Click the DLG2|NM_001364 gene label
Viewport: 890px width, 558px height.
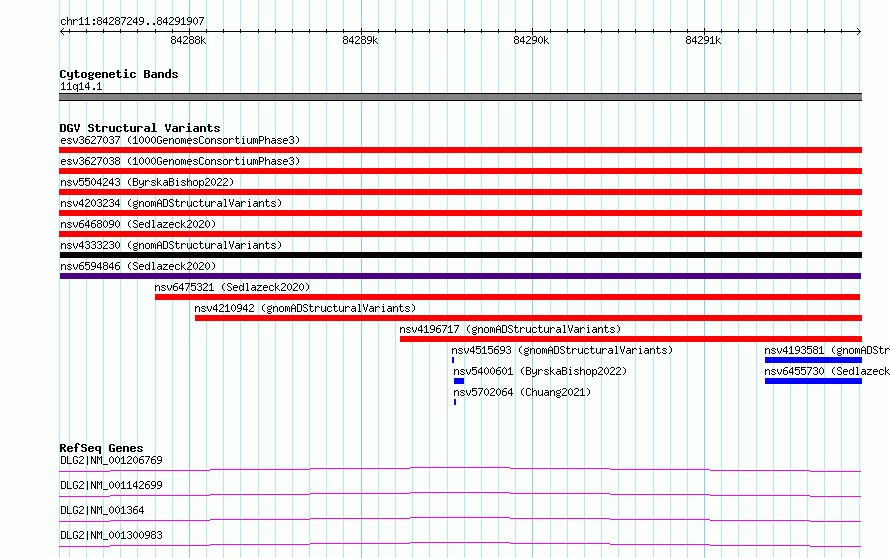(102, 510)
